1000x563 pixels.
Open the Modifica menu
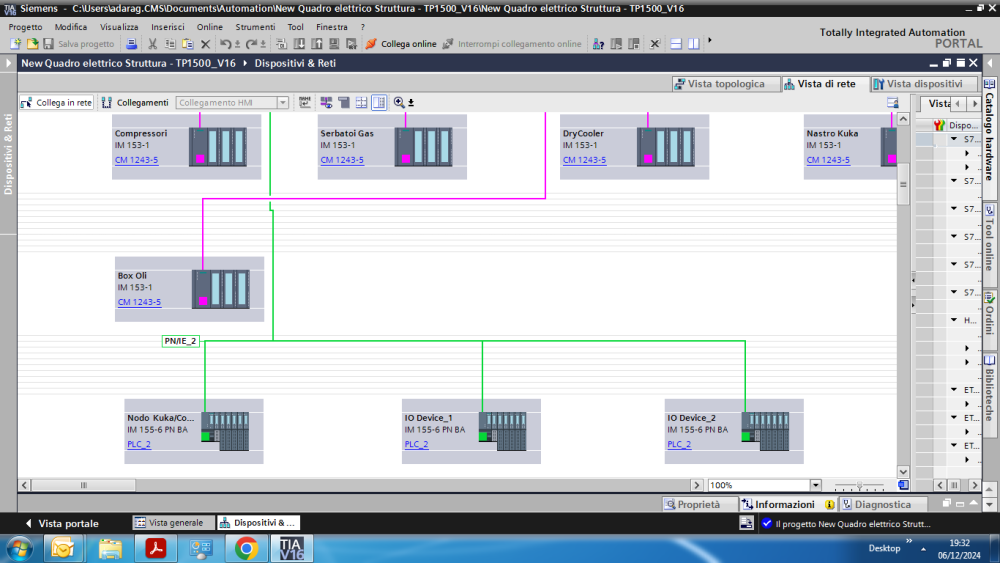(71, 27)
